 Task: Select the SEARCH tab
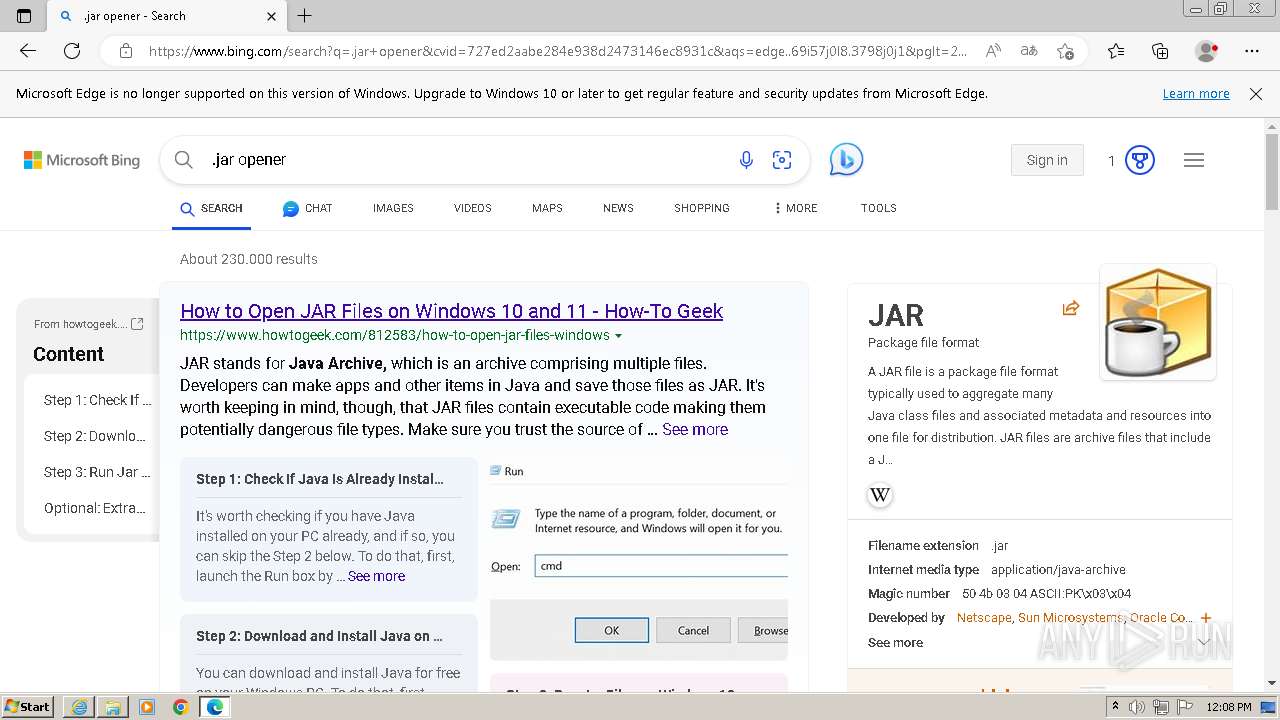point(211,208)
